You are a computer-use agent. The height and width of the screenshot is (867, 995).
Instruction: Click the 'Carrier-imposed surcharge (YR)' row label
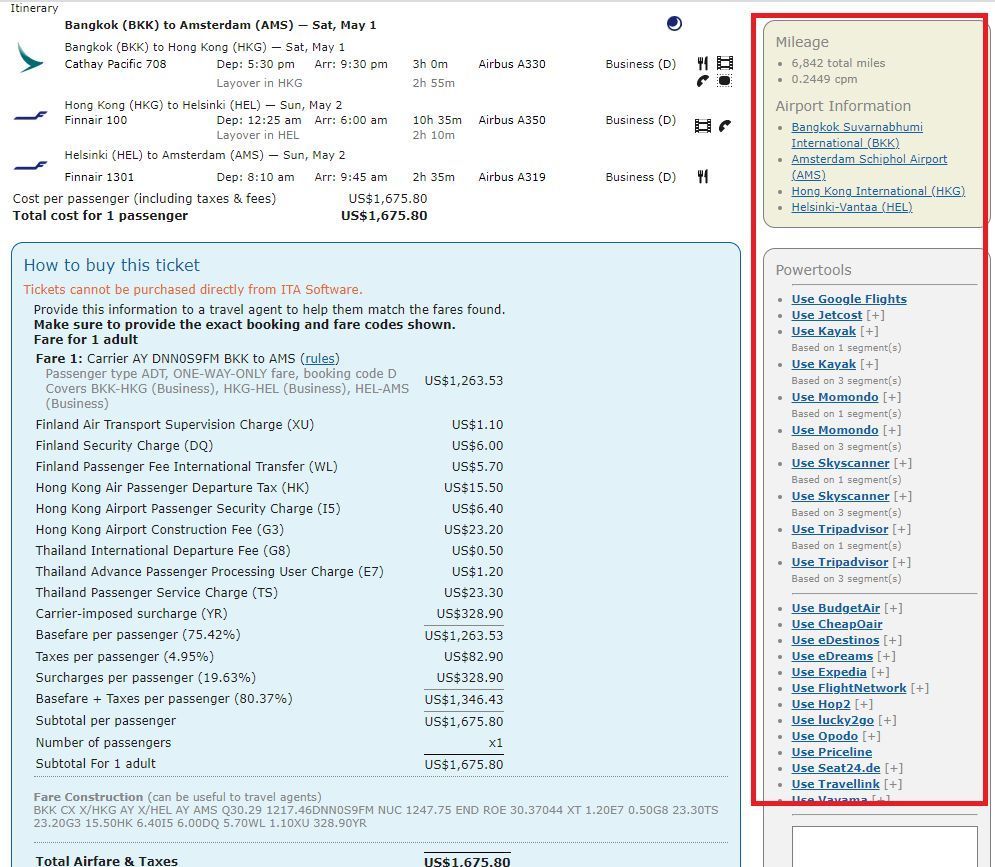[x=131, y=614]
